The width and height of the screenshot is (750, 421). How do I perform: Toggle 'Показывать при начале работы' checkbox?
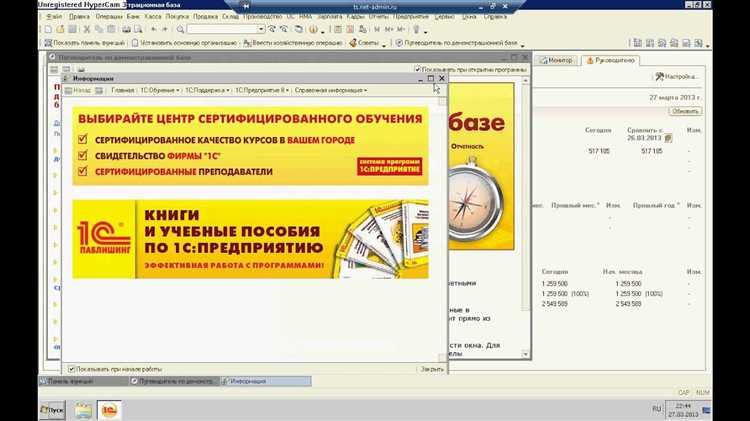pos(71,369)
